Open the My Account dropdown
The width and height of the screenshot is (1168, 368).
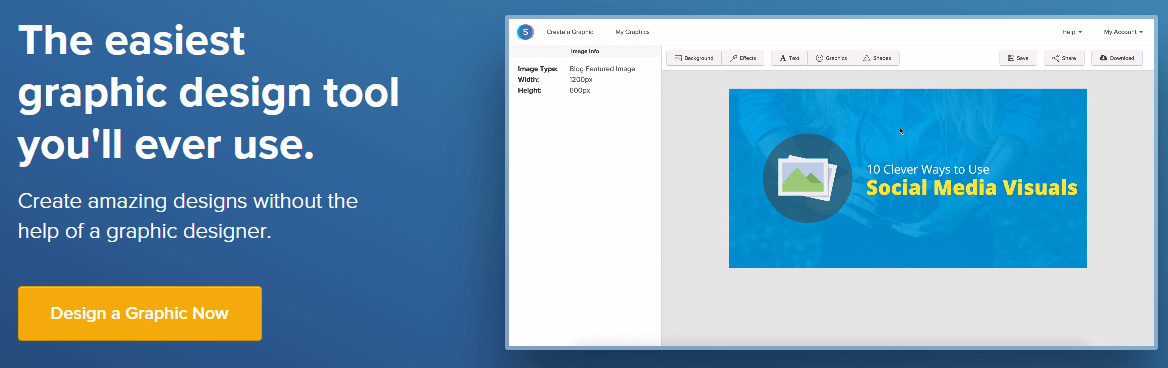1123,32
